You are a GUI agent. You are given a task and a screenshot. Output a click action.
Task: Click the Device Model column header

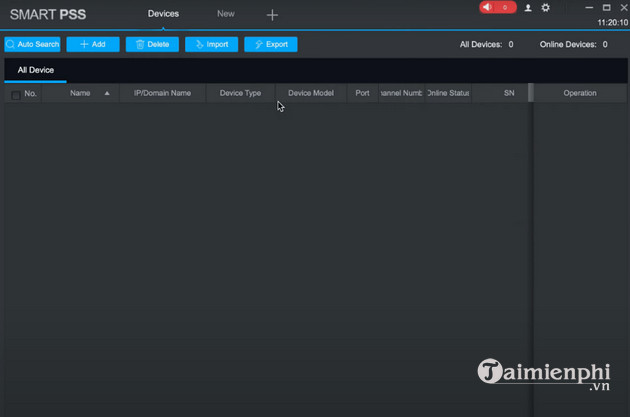(x=310, y=93)
